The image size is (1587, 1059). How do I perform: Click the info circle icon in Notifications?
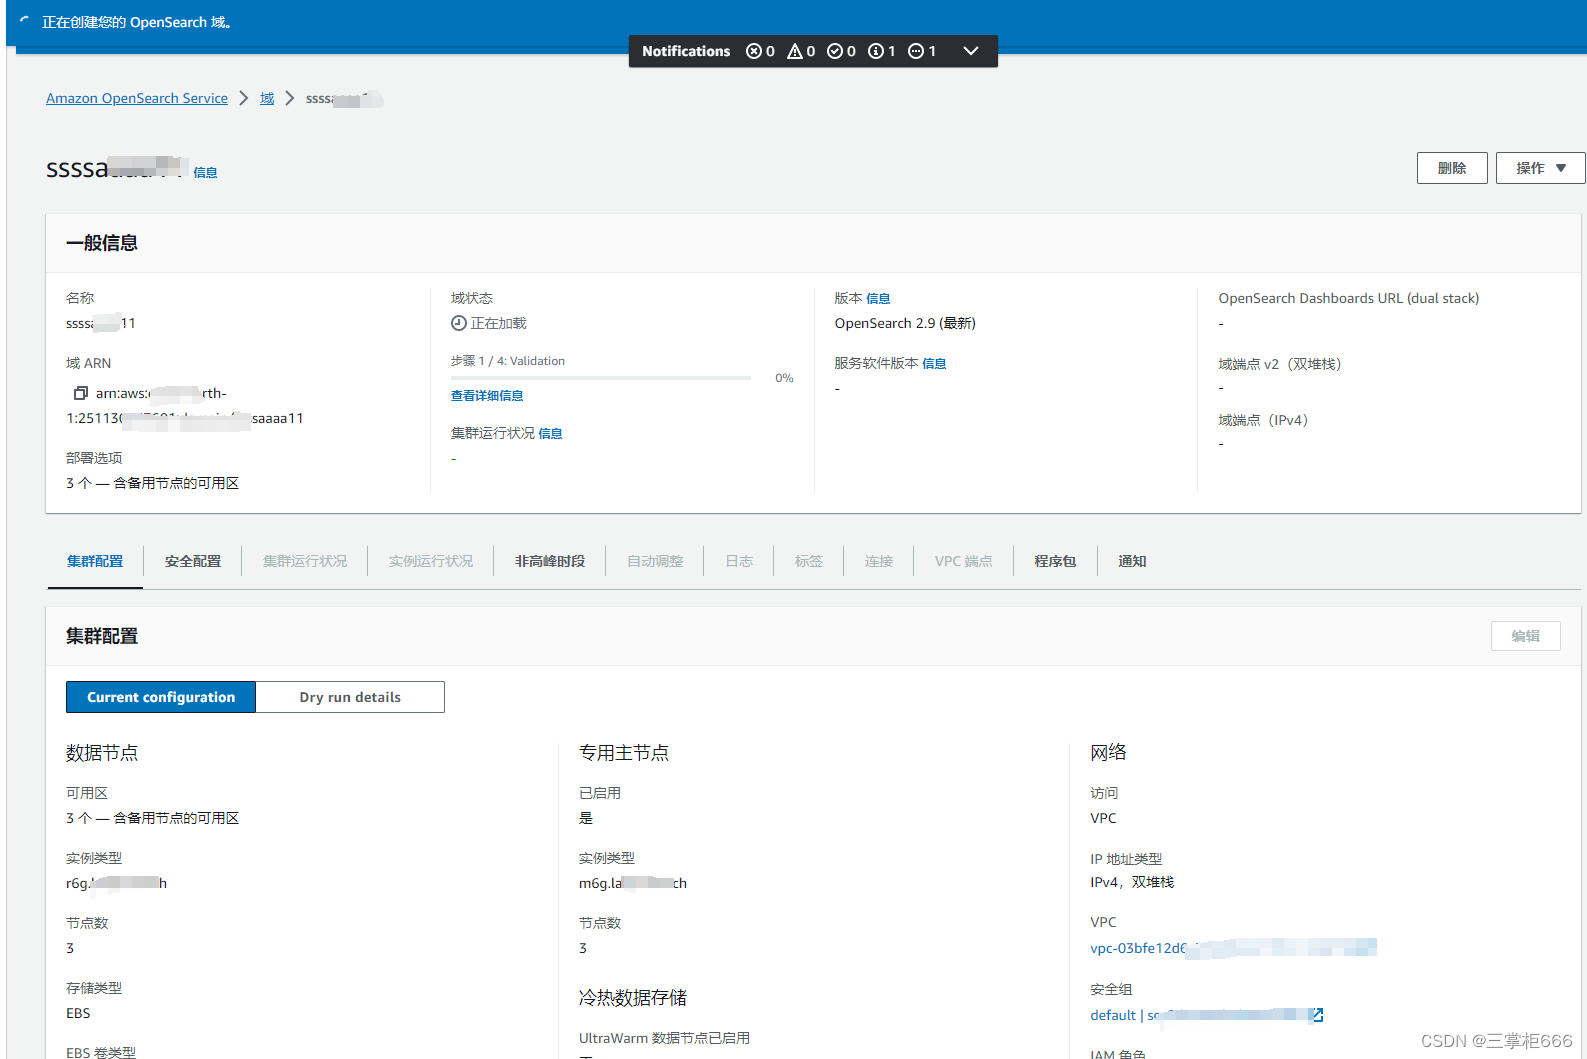tap(876, 51)
